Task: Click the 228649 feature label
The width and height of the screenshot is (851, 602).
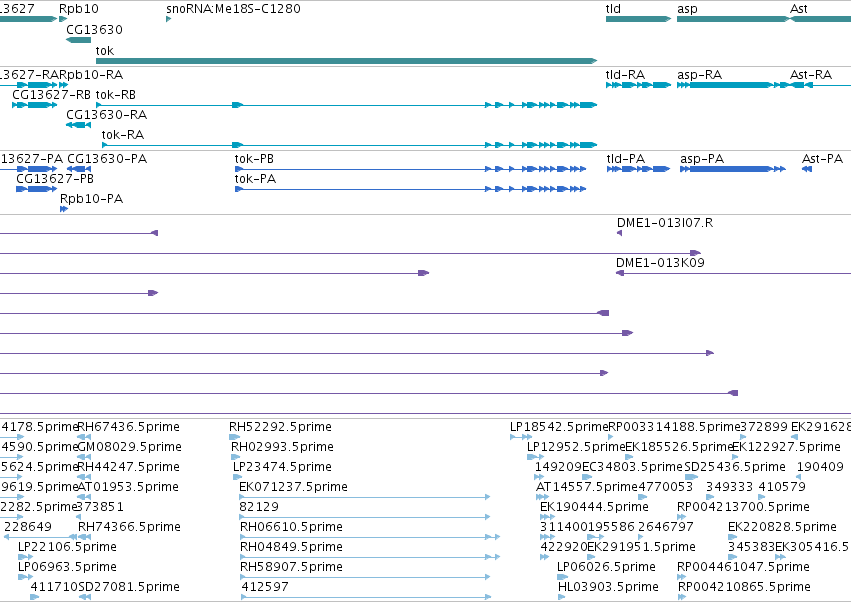Action: [x=28, y=527]
